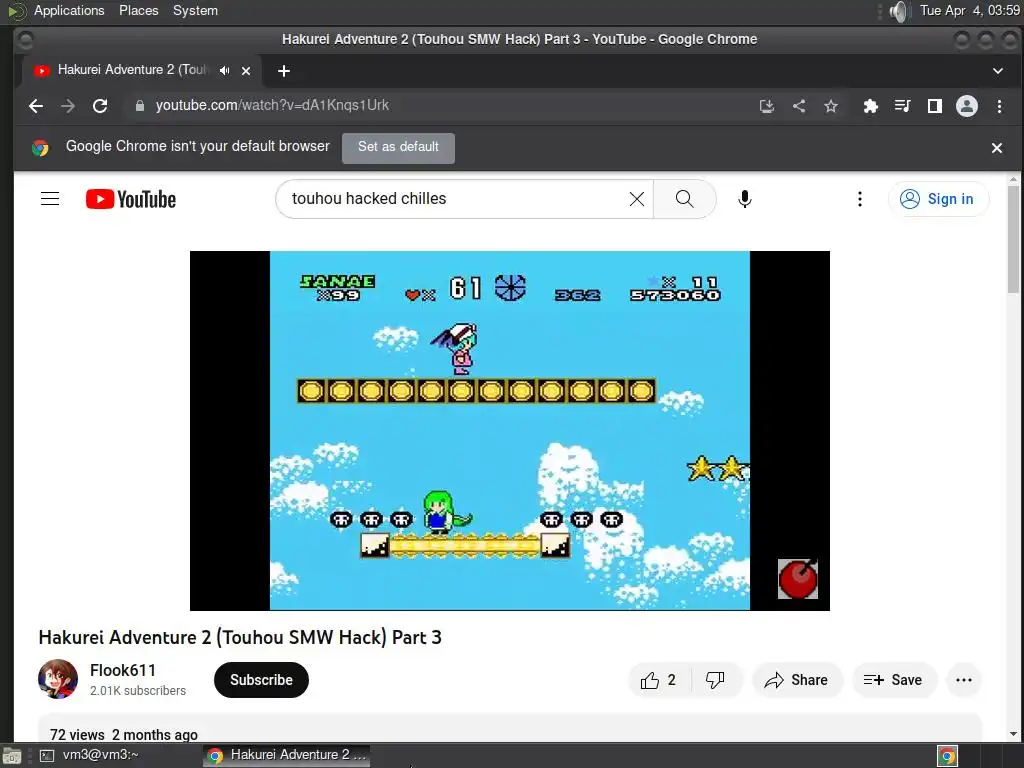The height and width of the screenshot is (768, 1024).
Task: Click the forward navigation arrow
Action: pos(68,106)
